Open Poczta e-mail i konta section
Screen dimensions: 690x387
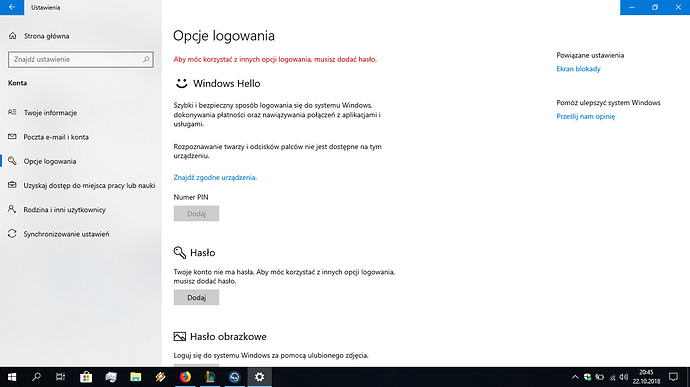click(x=81, y=137)
